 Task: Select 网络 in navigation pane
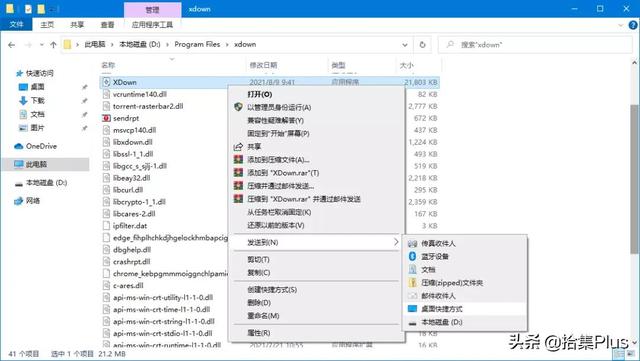(33, 201)
